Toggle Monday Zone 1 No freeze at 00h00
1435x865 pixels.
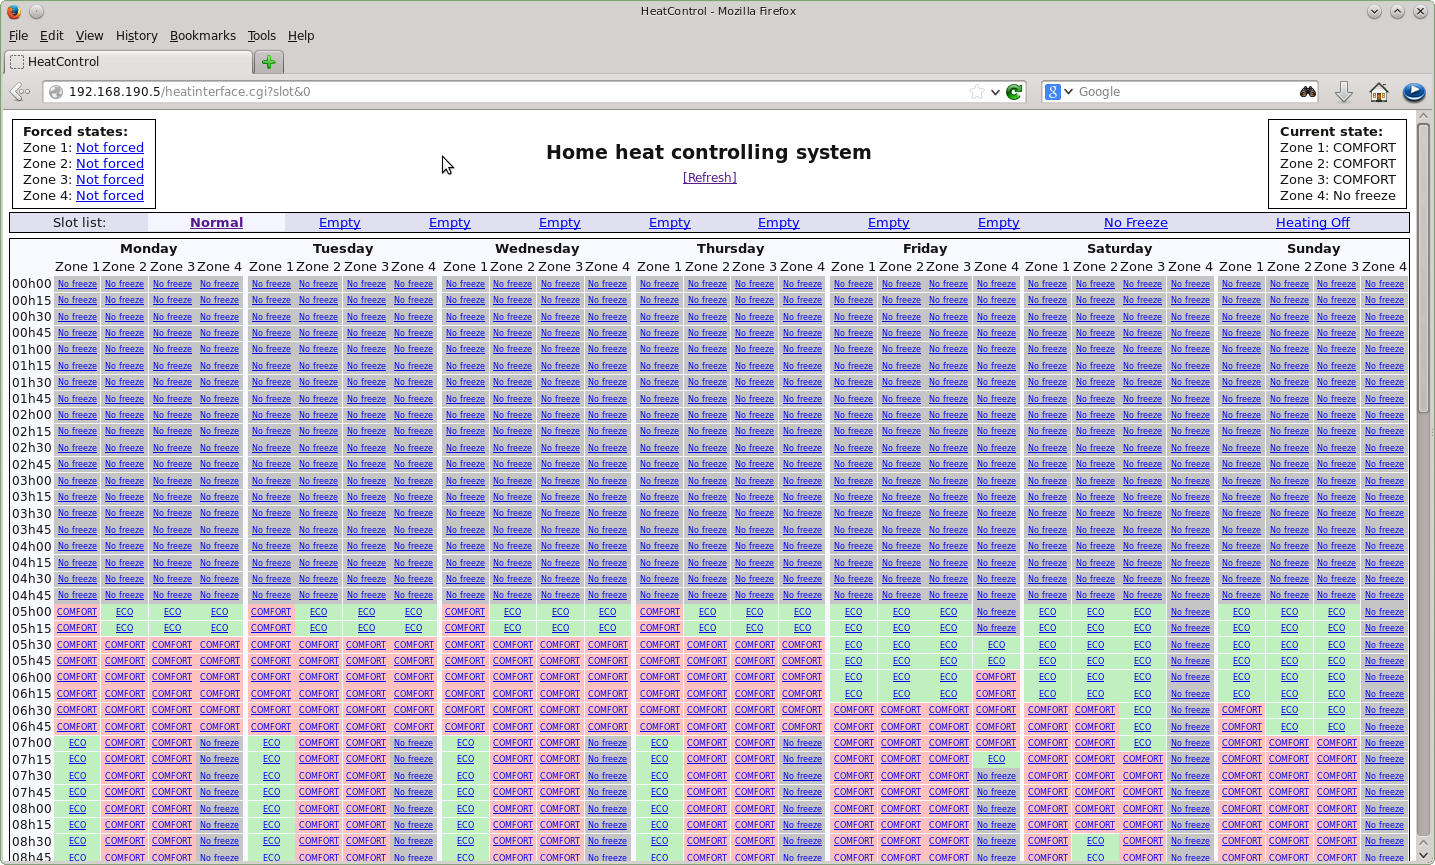coord(77,283)
